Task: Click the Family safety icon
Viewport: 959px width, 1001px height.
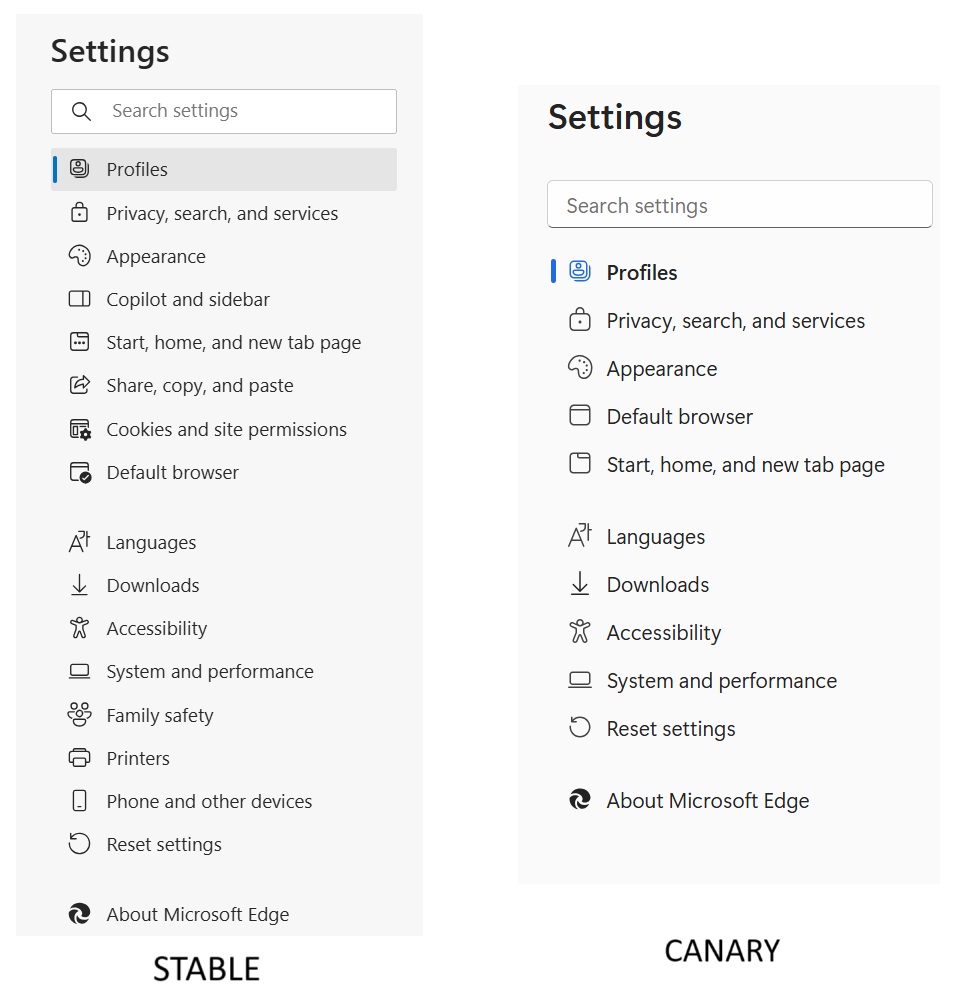Action: click(80, 714)
